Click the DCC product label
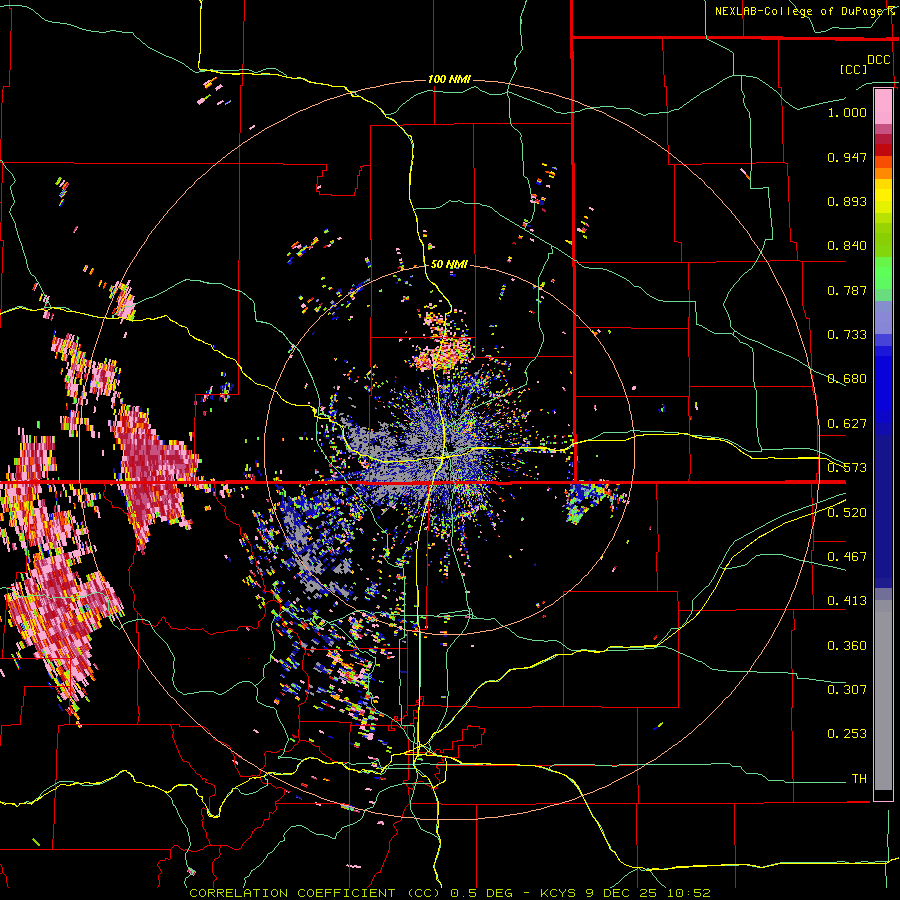The width and height of the screenshot is (900, 900). pyautogui.click(x=879, y=60)
